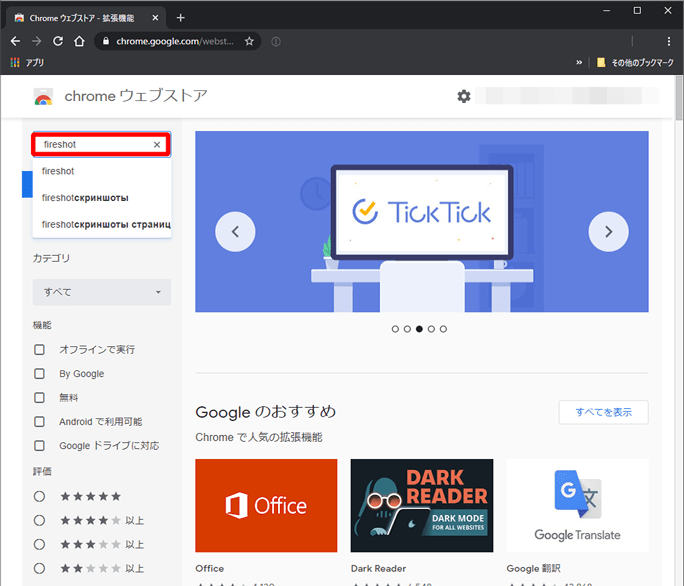Jump to fifth carousel slide dot

coord(443,329)
